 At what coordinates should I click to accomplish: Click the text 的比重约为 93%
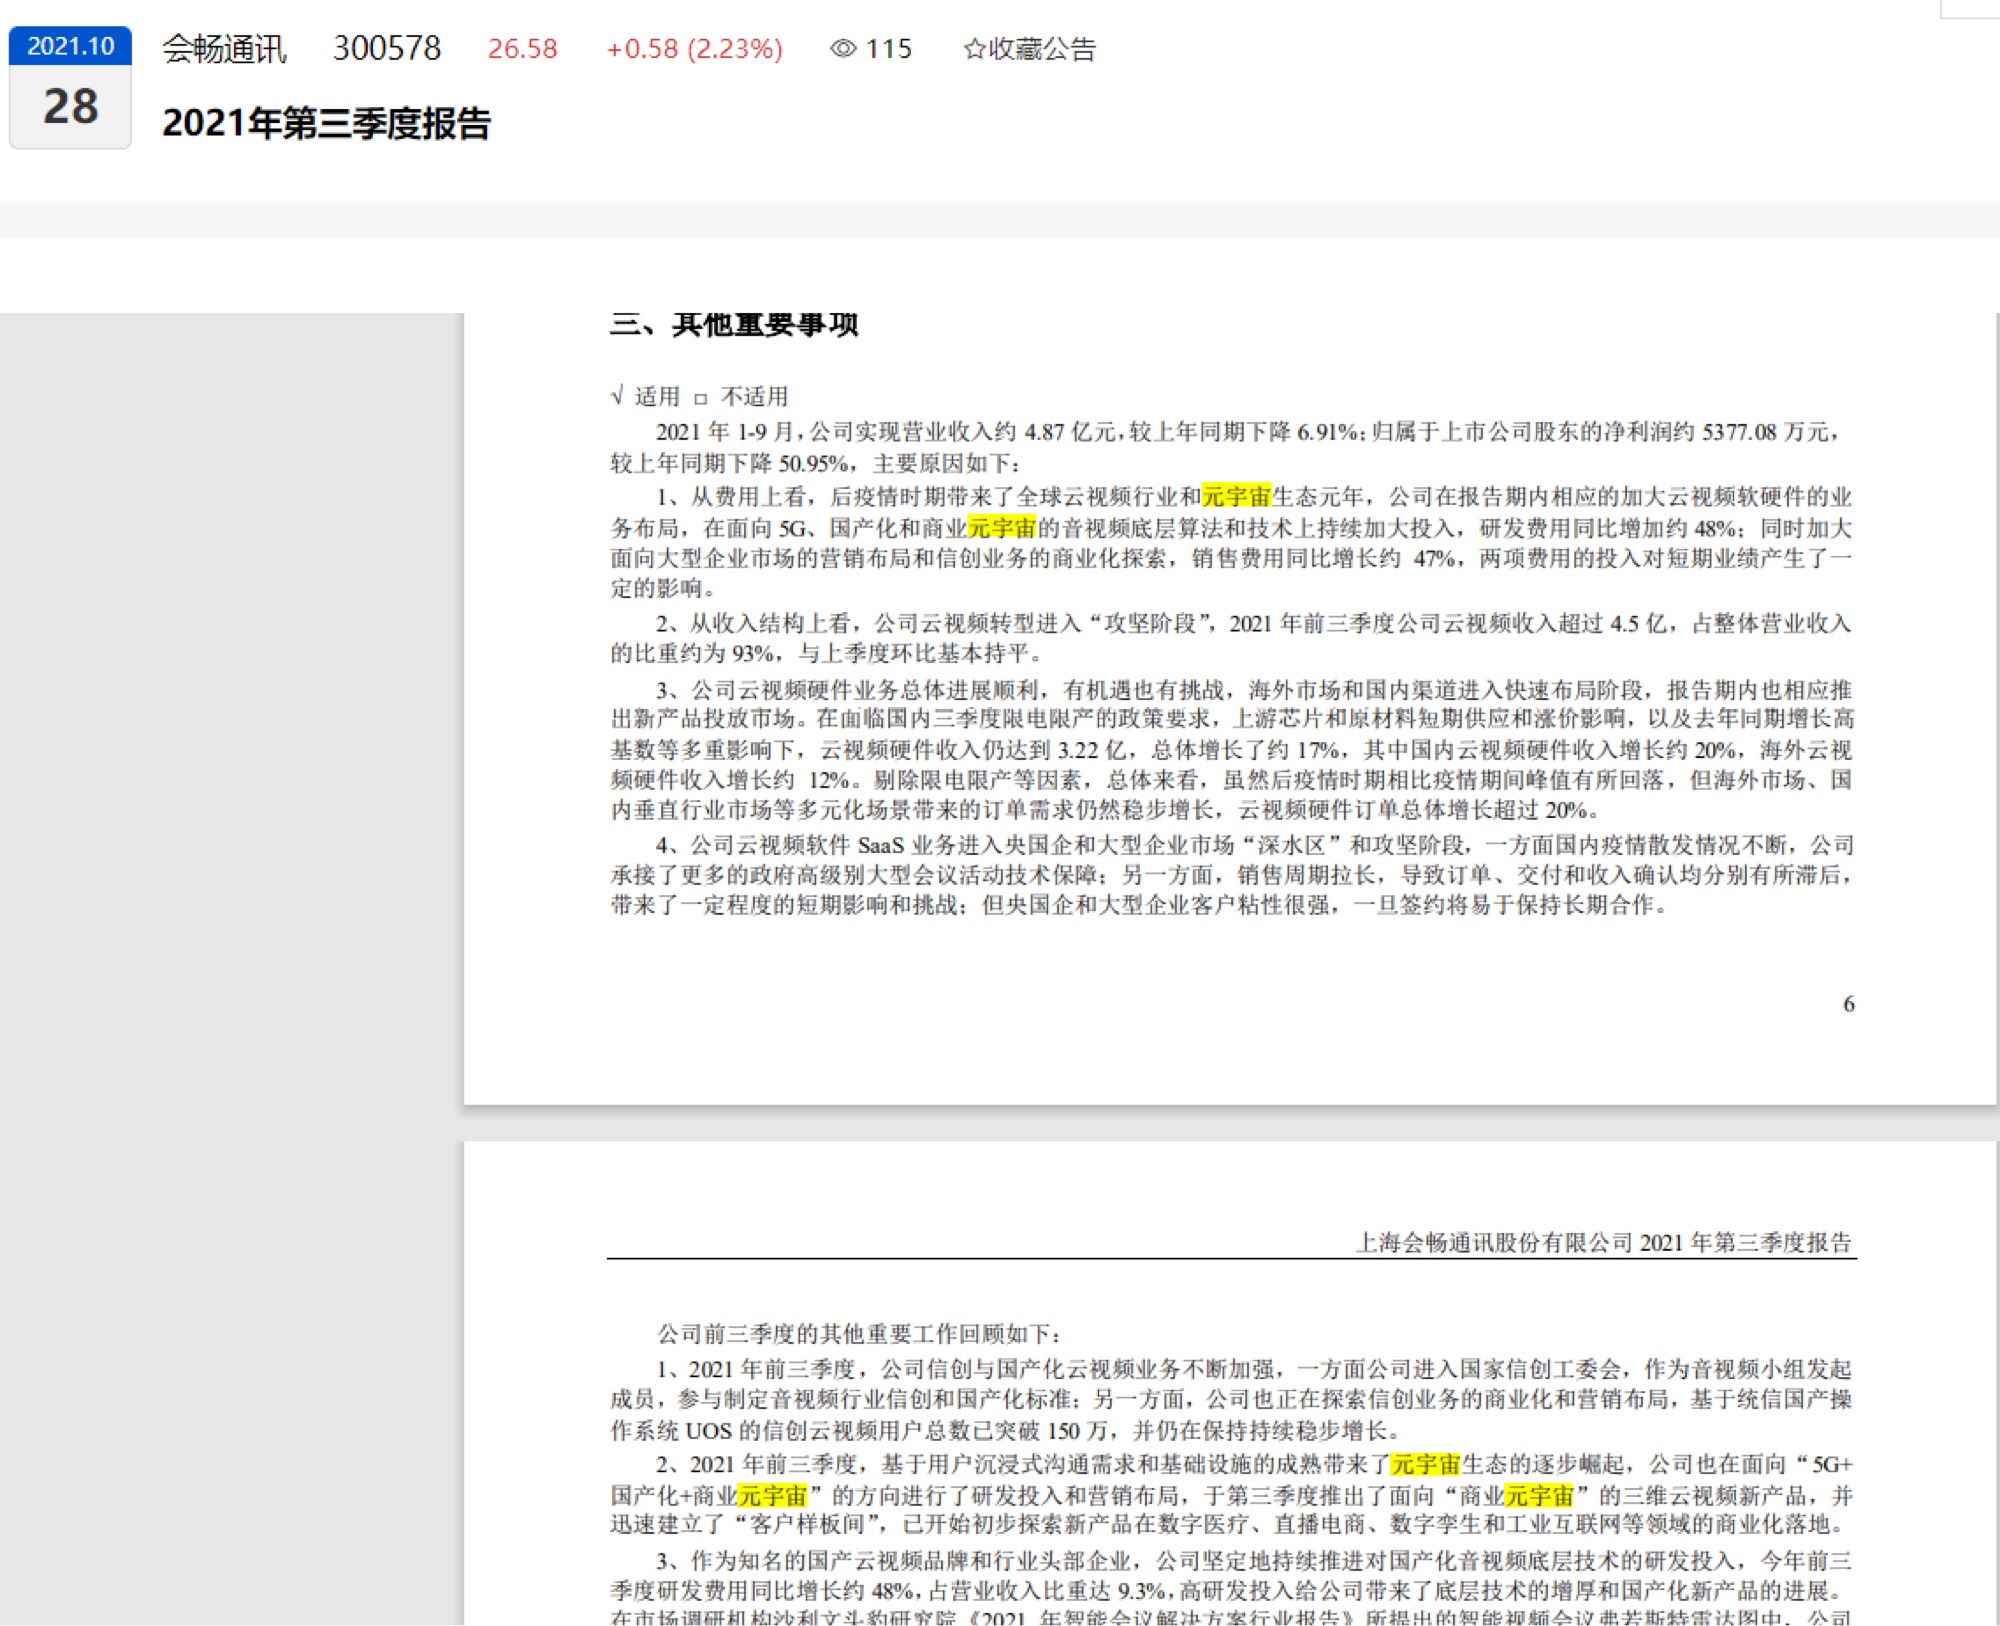pos(694,653)
